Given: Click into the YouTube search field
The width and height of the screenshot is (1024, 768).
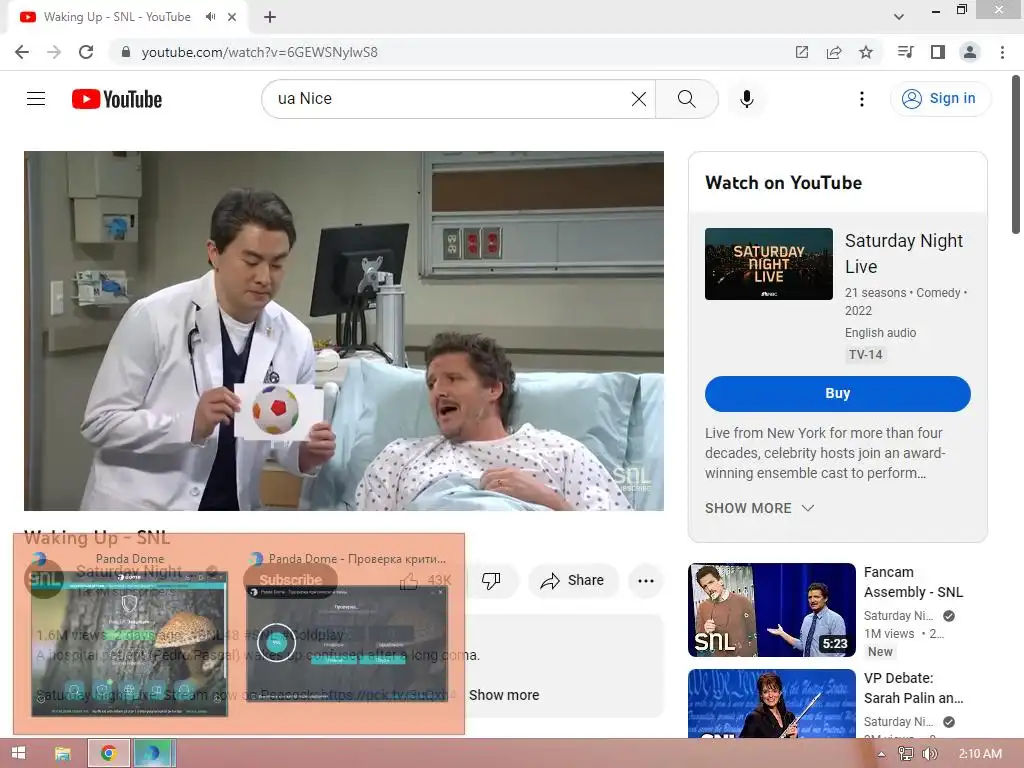Looking at the screenshot, I should (x=451, y=99).
